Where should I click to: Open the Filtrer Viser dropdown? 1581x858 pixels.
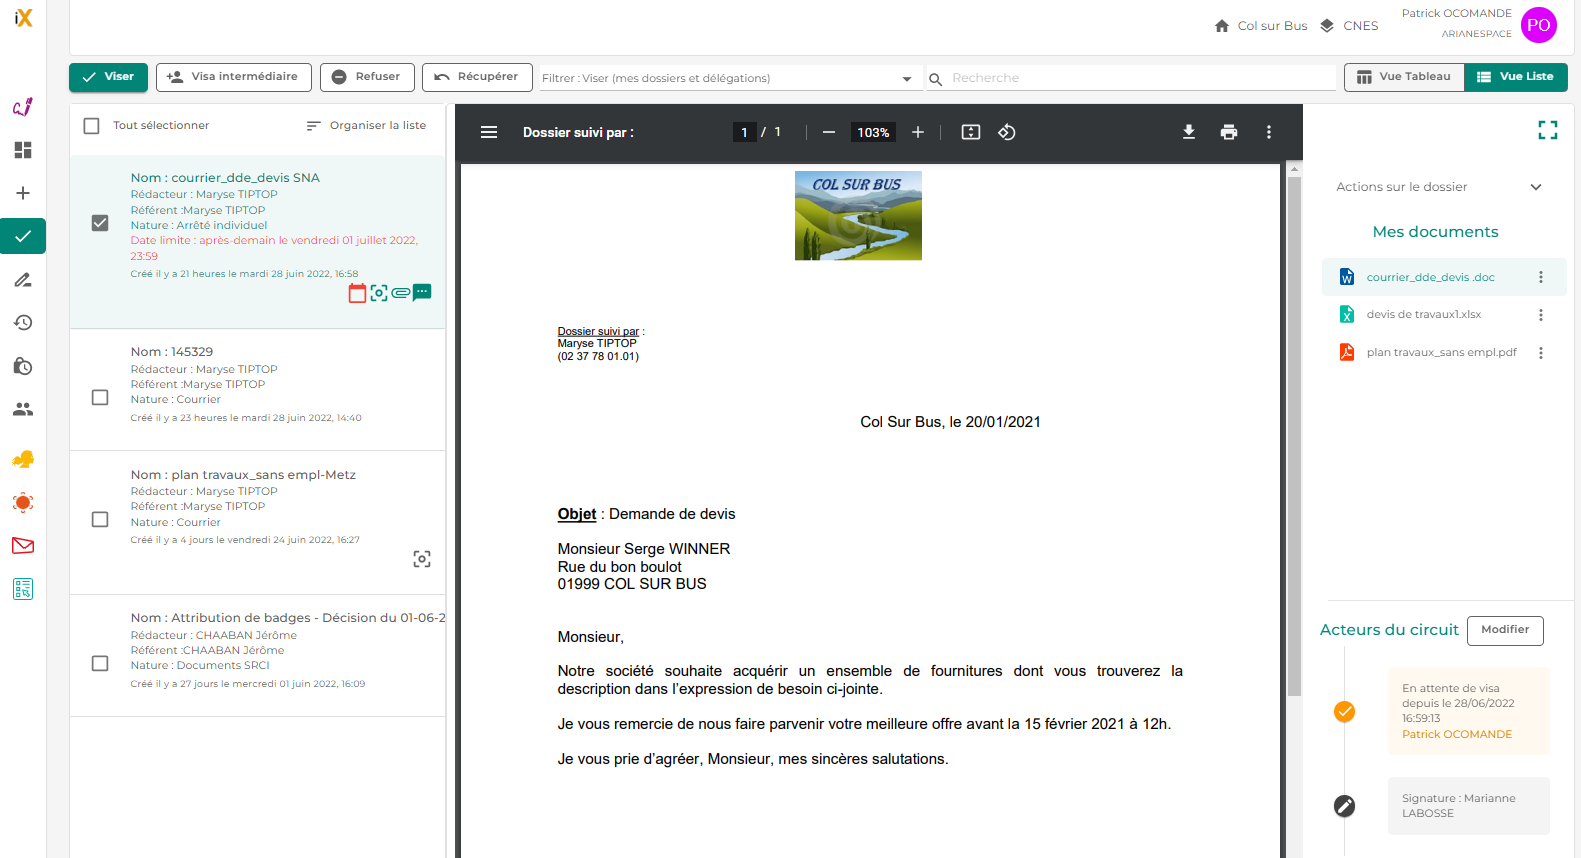pos(728,78)
